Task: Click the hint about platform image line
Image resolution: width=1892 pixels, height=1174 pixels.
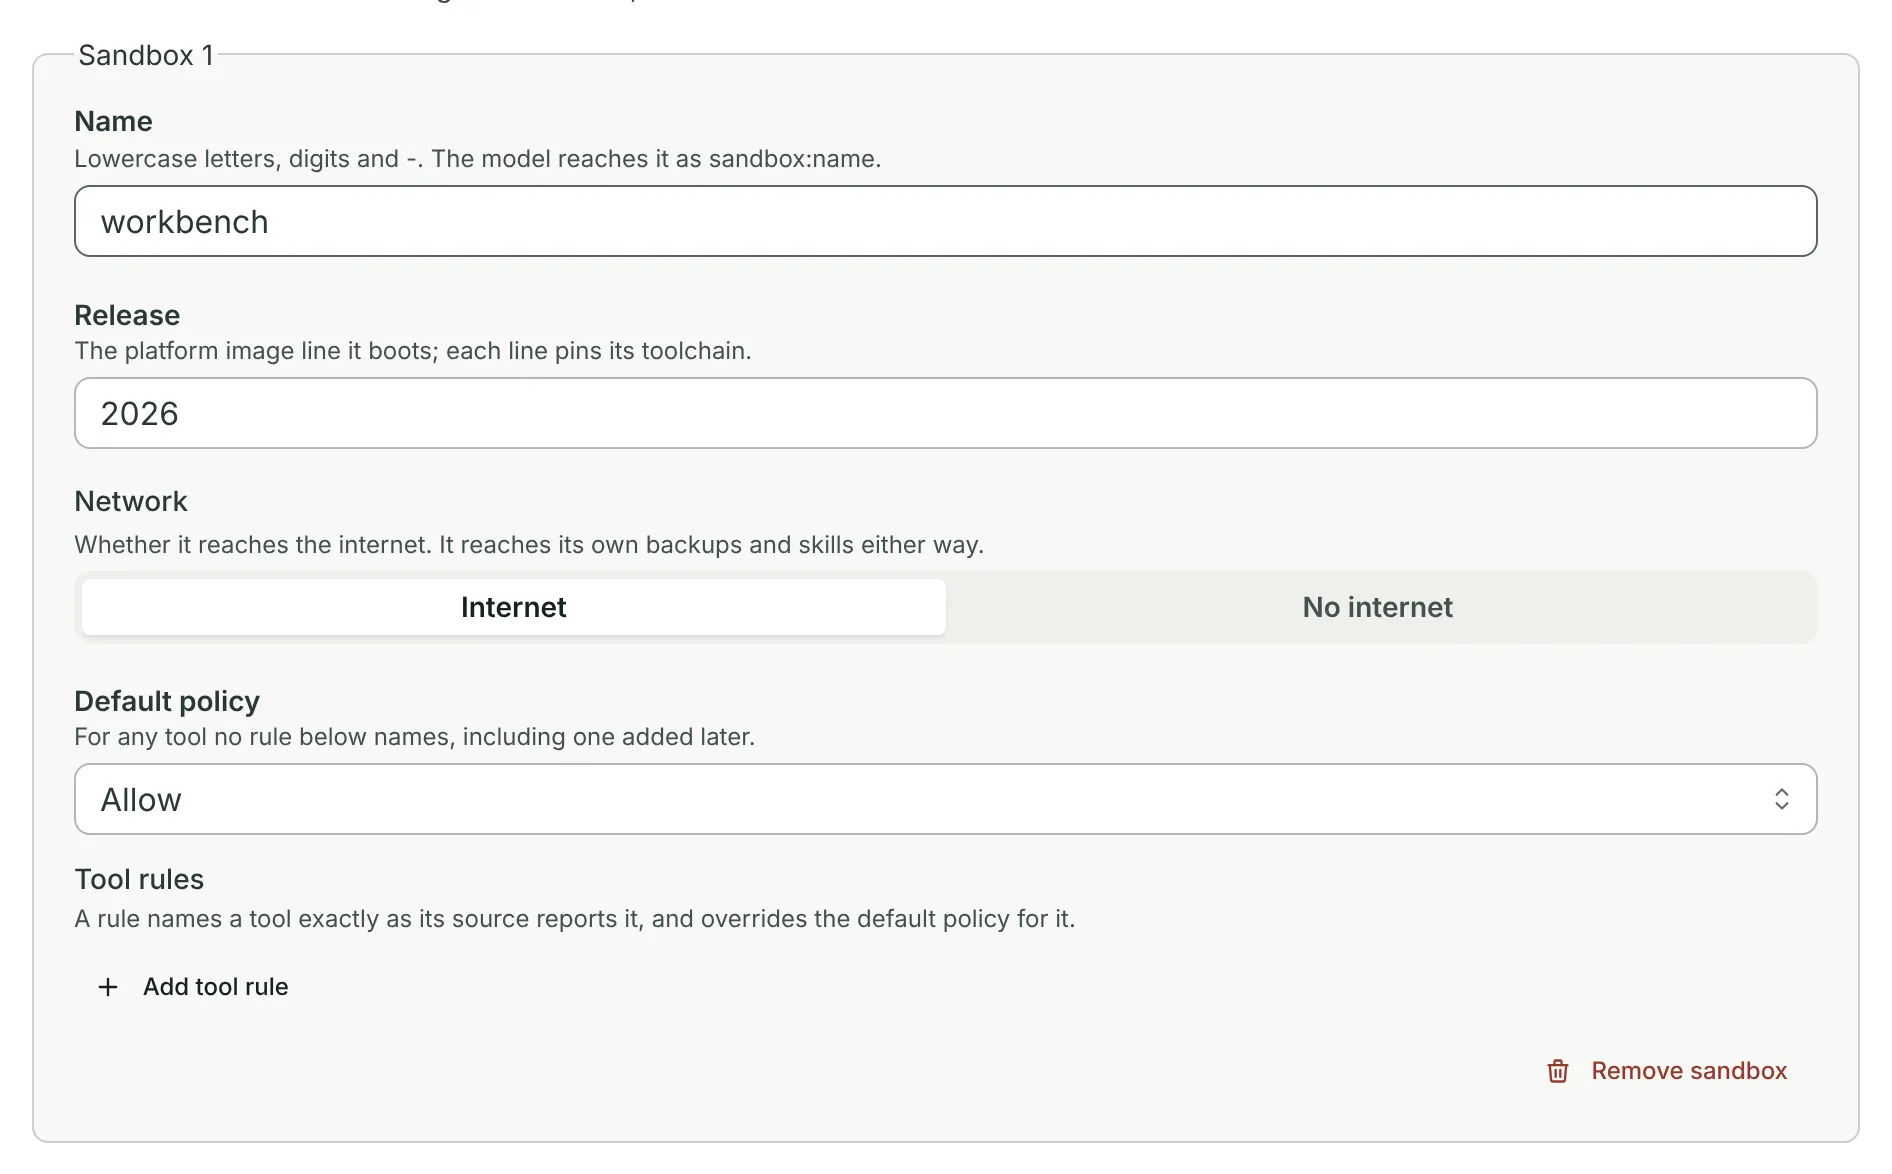Action: pos(412,351)
